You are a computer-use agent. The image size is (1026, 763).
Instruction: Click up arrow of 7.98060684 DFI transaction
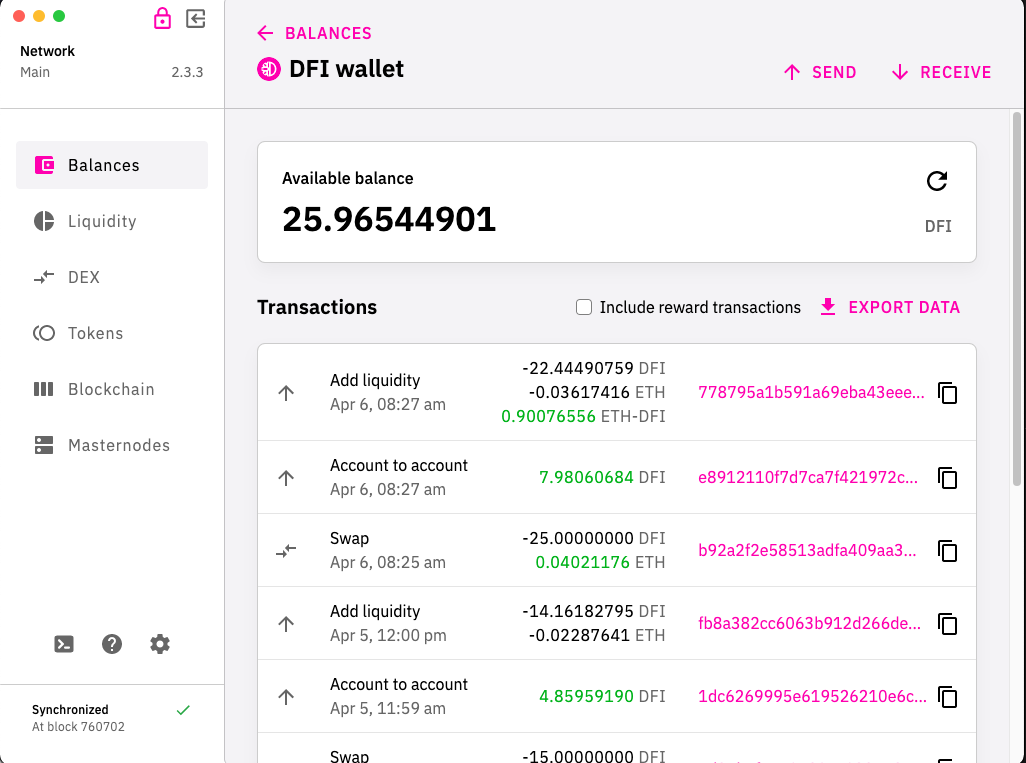click(286, 478)
